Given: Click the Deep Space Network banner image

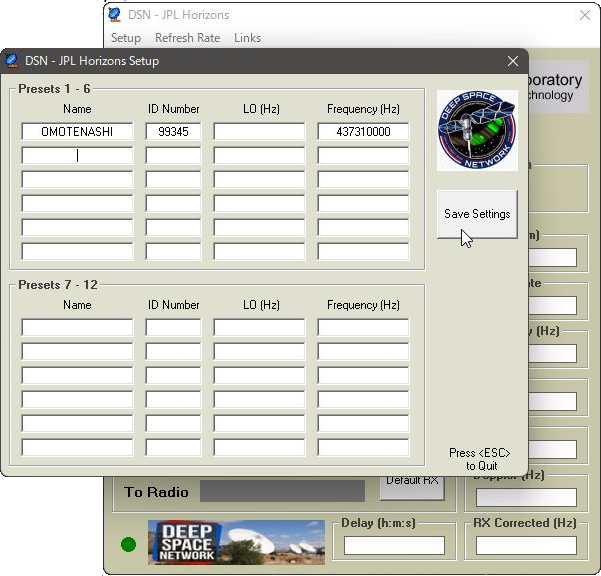Looking at the screenshot, I should pos(236,542).
